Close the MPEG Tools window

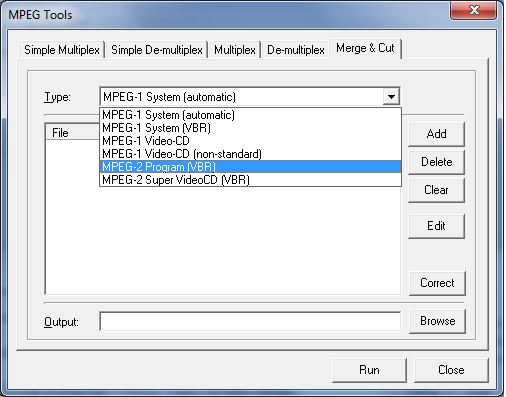474,10
